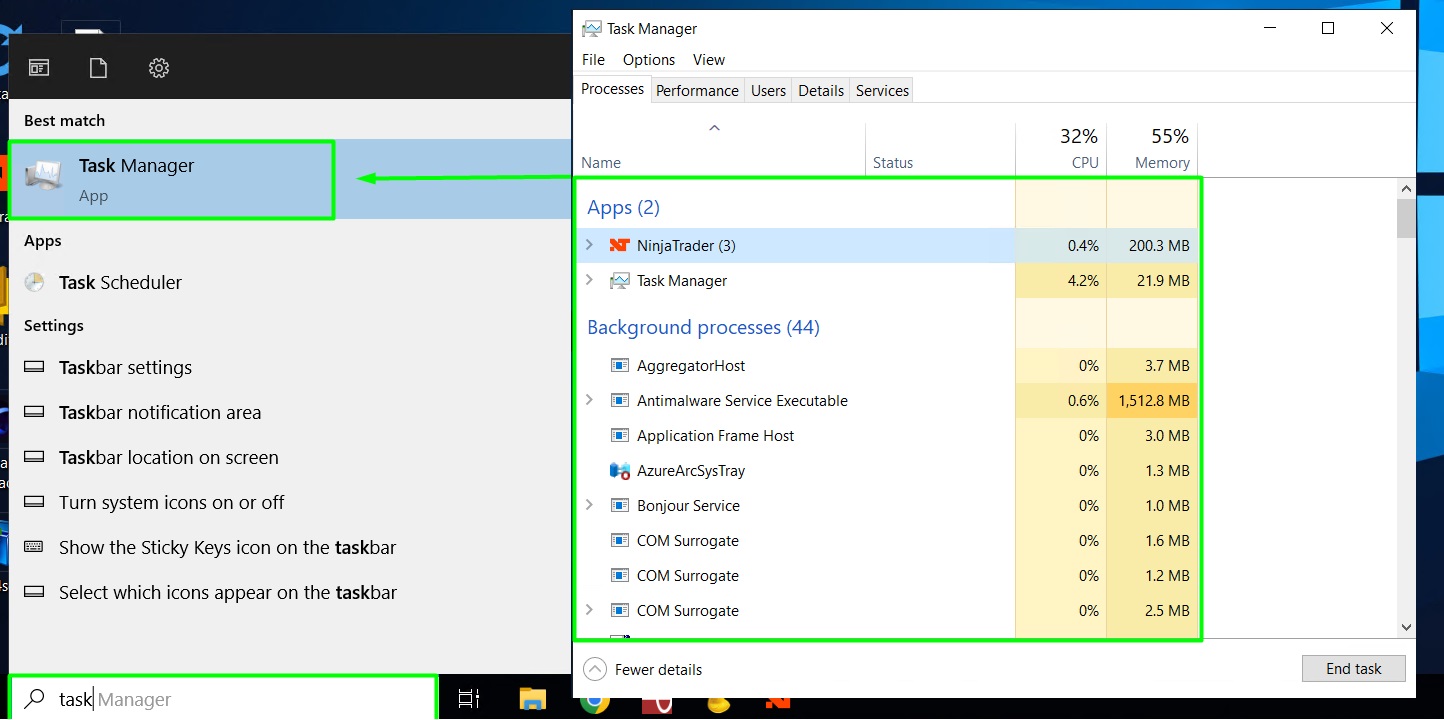Viewport: 1444px width, 720px height.
Task: Switch to the Performance tab
Action: [697, 90]
